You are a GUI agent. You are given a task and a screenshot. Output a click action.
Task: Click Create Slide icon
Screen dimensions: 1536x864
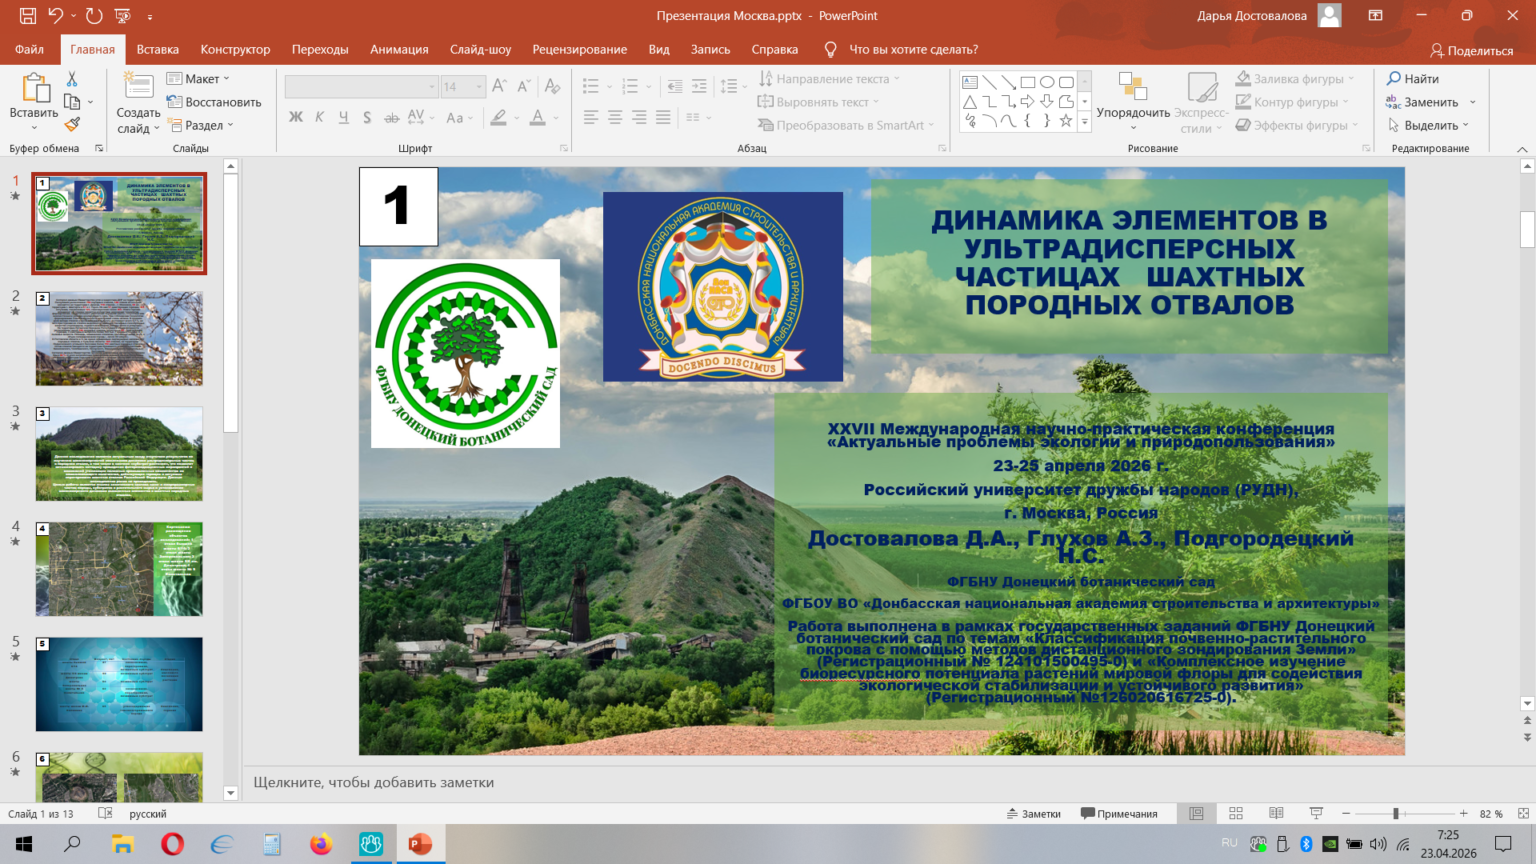138,88
